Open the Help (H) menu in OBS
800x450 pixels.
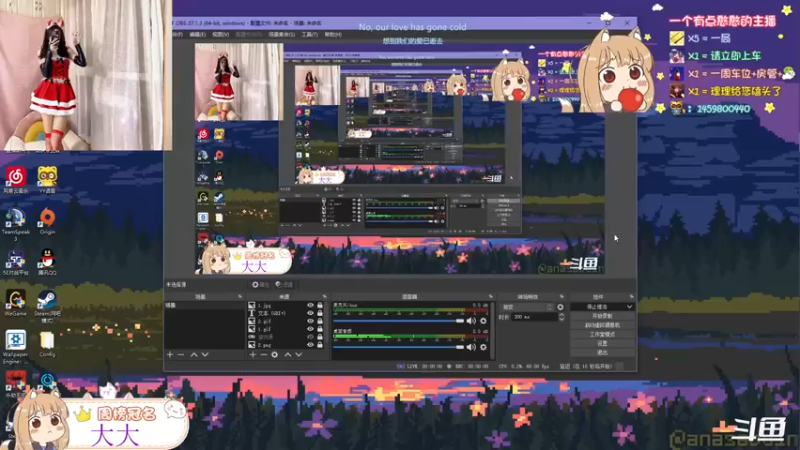tap(333, 35)
